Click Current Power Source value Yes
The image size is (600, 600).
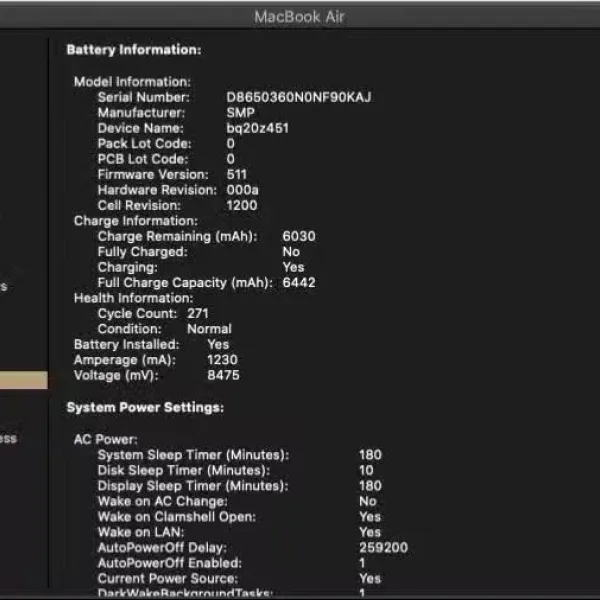(370, 579)
